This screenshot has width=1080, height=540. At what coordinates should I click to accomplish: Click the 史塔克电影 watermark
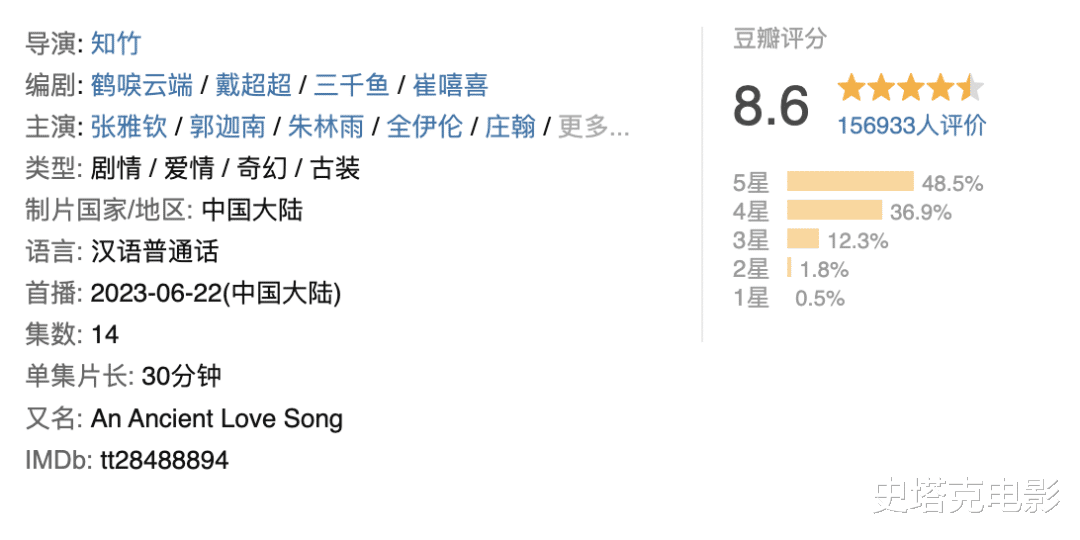click(965, 495)
